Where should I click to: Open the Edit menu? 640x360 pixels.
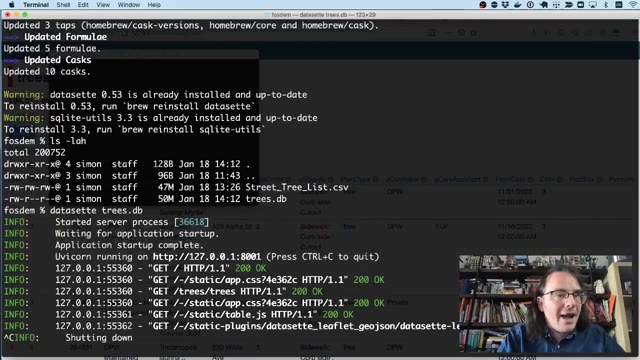[83, 5]
